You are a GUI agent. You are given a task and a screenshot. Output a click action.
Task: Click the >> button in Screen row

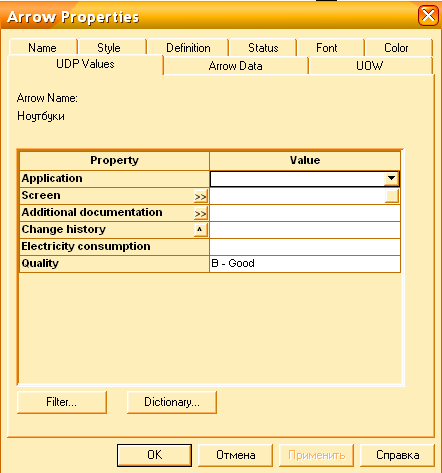point(201,196)
